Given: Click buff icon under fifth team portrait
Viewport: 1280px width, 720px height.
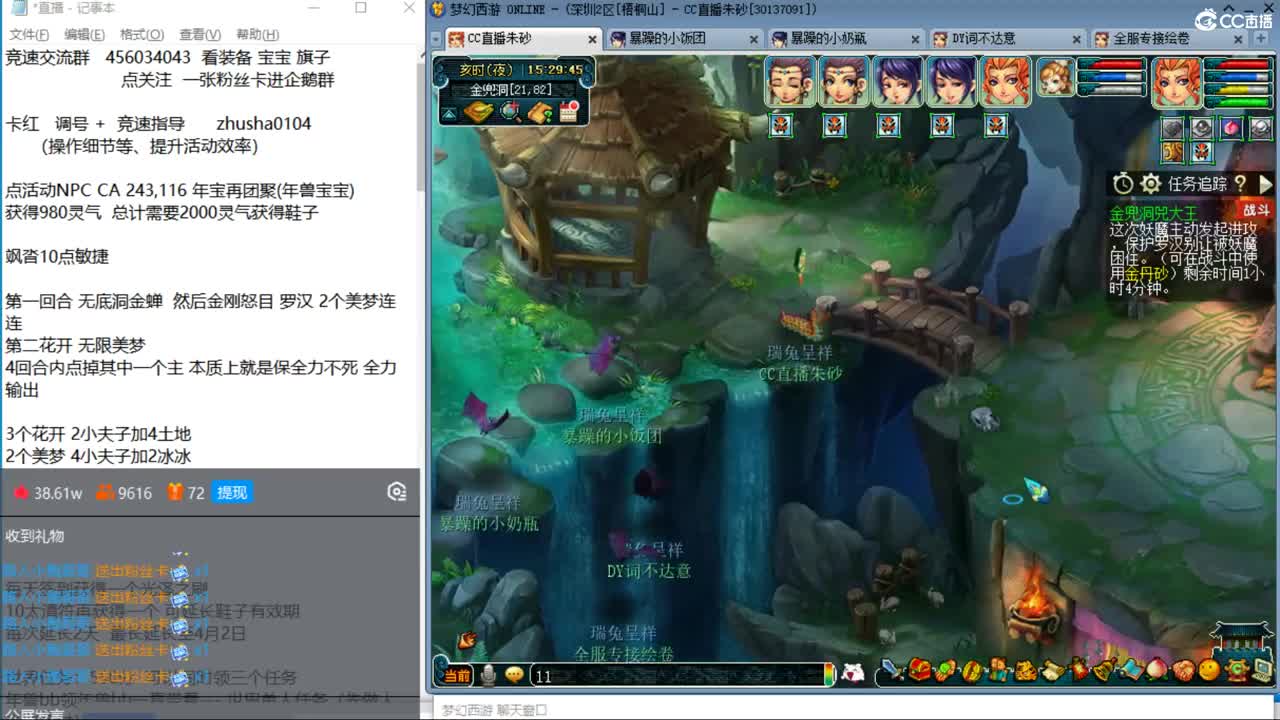Looking at the screenshot, I should [997, 125].
